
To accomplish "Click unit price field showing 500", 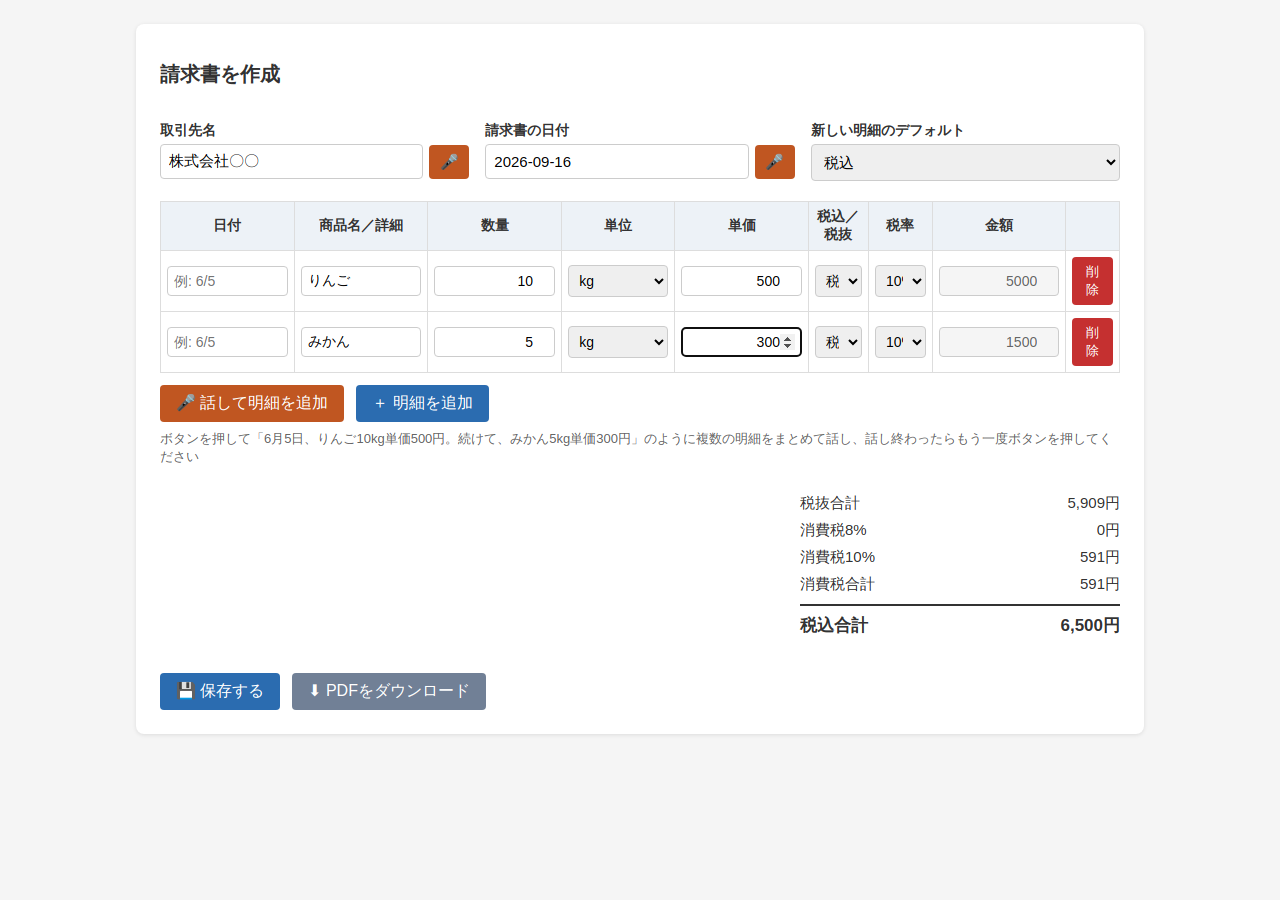I will coord(741,281).
